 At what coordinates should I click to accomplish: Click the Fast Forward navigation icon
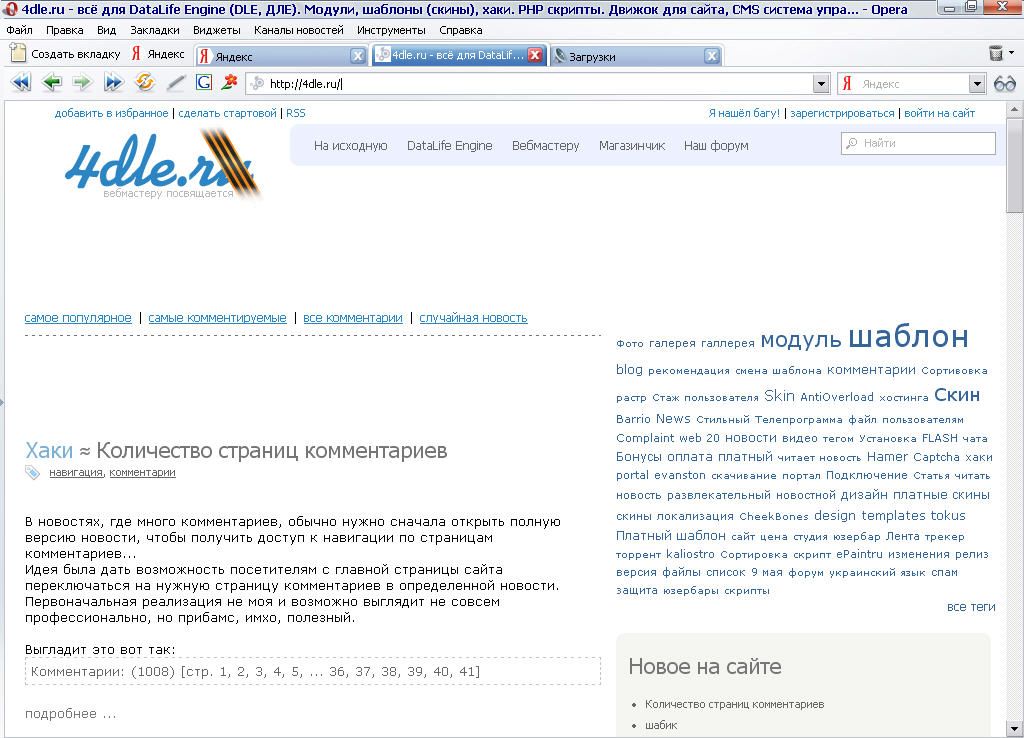pos(113,83)
